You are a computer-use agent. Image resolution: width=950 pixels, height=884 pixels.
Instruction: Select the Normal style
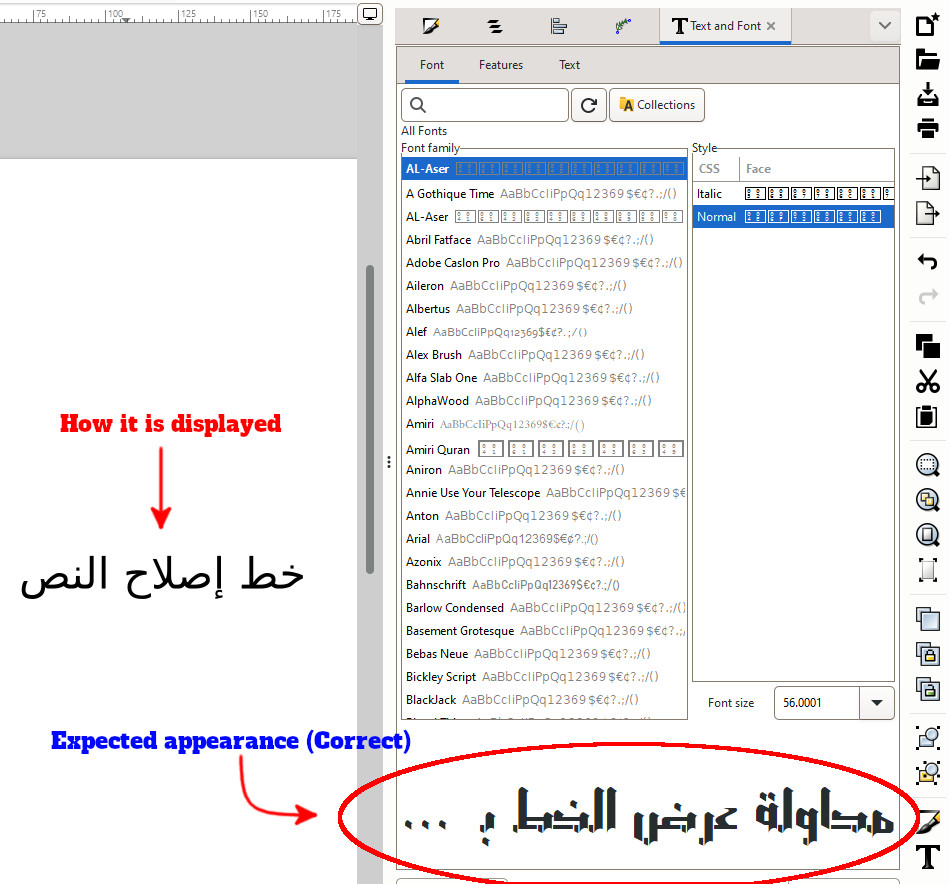pos(793,217)
